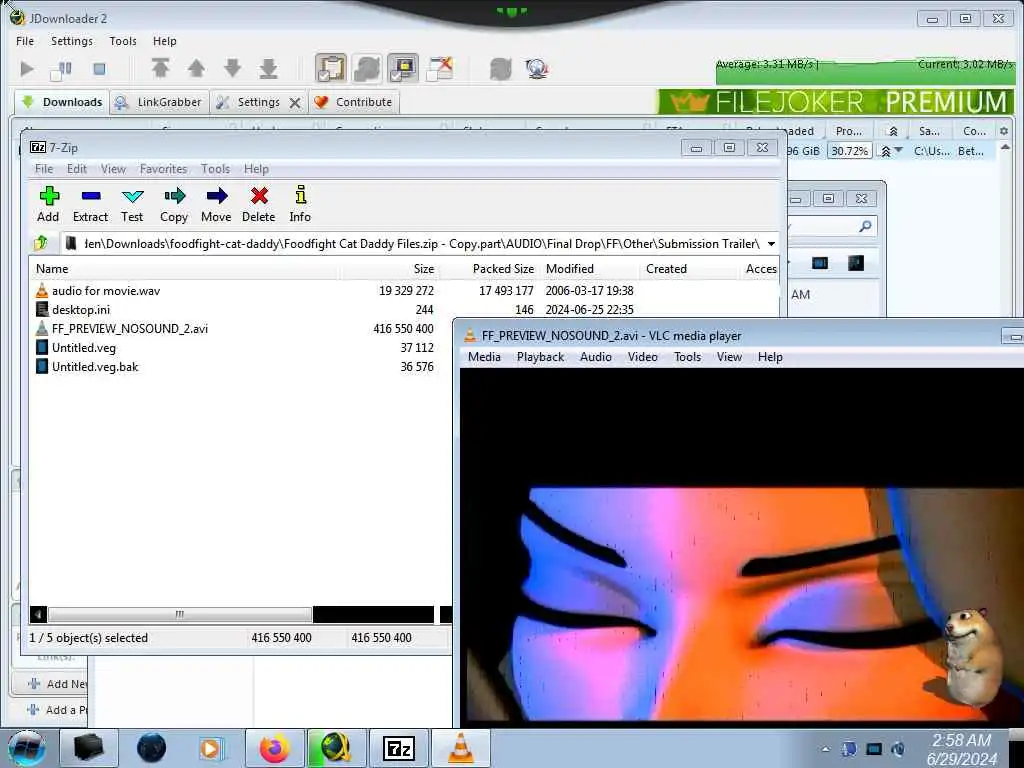Open JDownloader table settings gear
Viewport: 1024px width, 768px height.
pyautogui.click(x=1004, y=131)
